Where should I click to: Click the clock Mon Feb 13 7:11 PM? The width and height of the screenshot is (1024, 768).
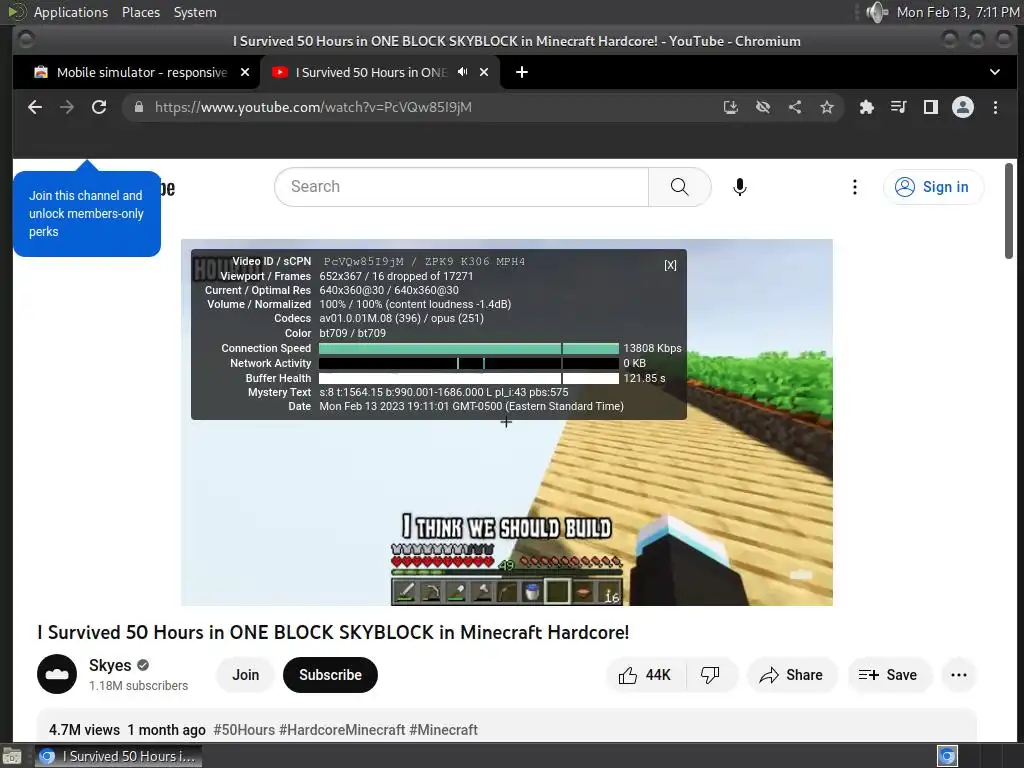tap(958, 12)
